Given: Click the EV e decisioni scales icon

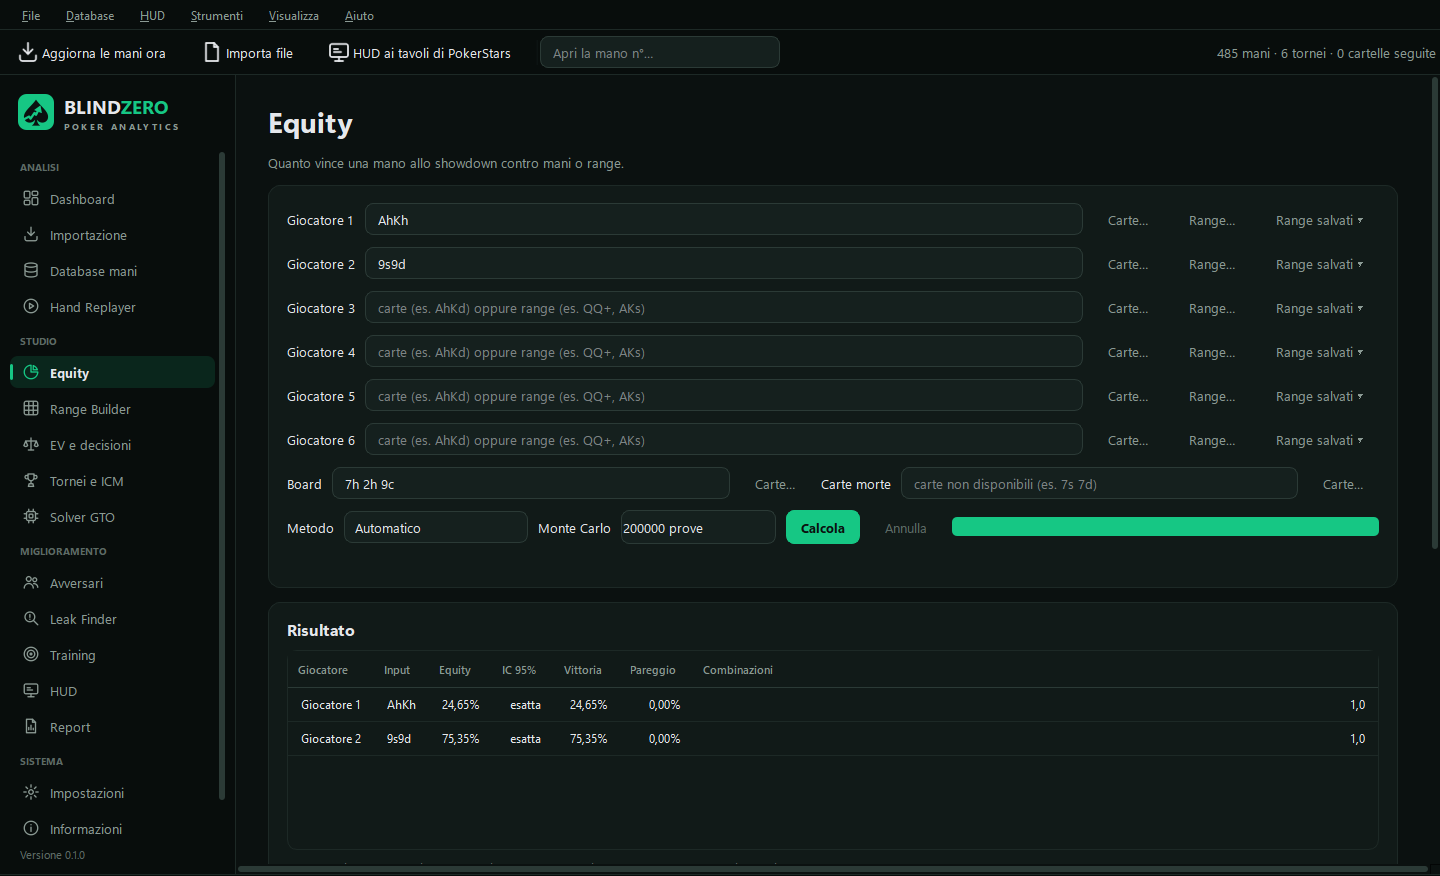Looking at the screenshot, I should pyautogui.click(x=31, y=444).
